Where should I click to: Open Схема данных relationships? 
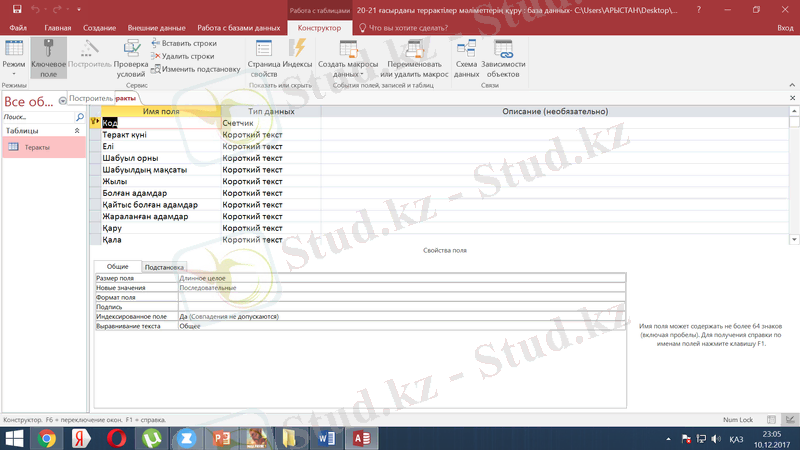point(466,58)
